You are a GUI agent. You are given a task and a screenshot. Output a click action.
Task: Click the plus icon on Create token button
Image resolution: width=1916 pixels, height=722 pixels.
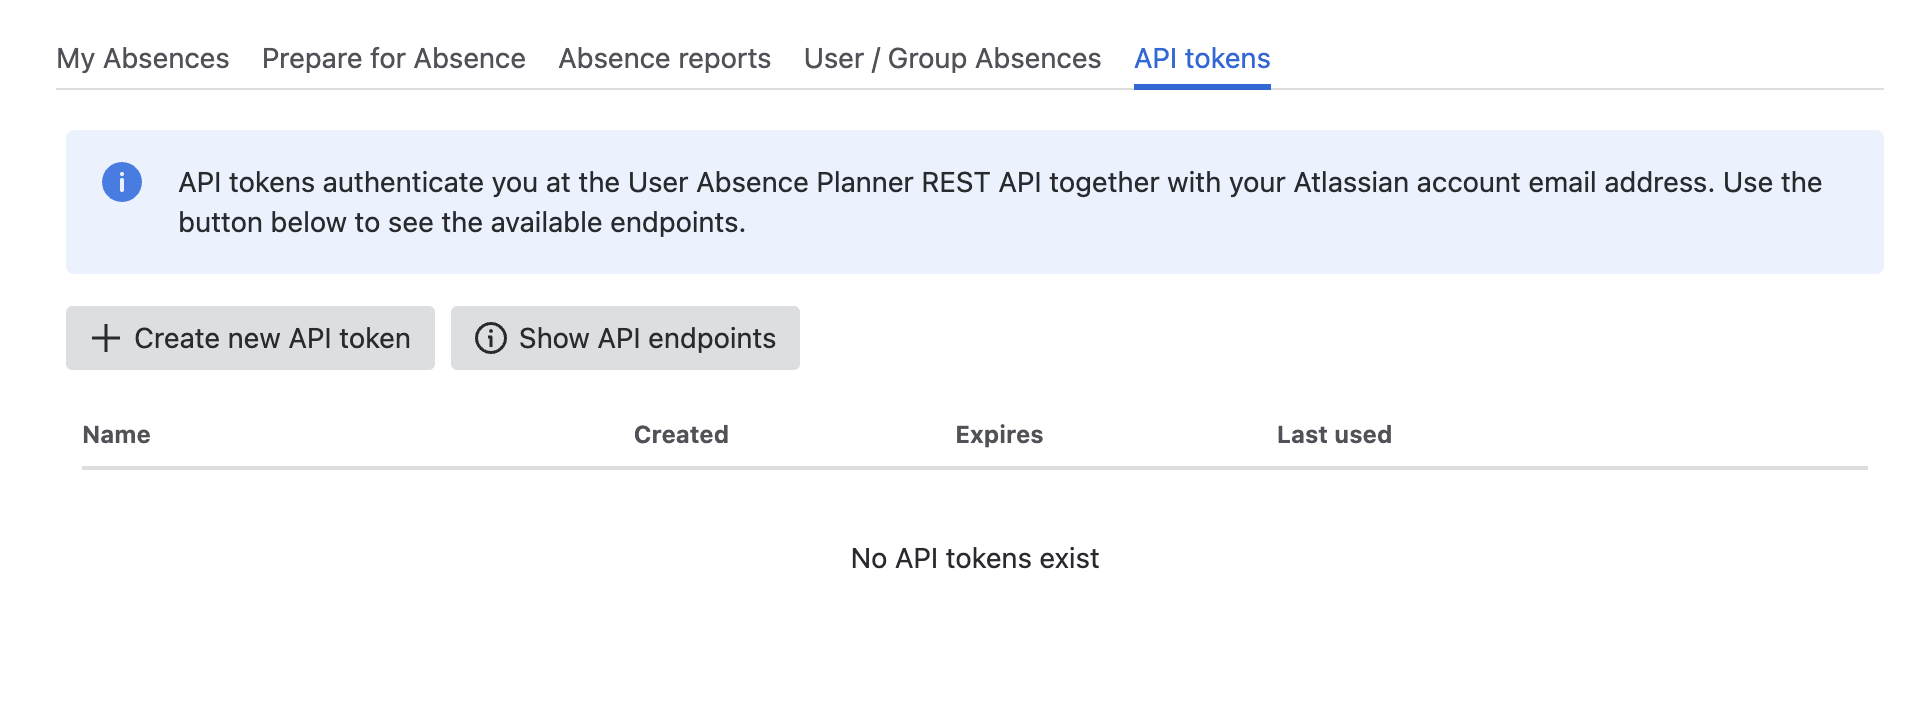click(106, 338)
